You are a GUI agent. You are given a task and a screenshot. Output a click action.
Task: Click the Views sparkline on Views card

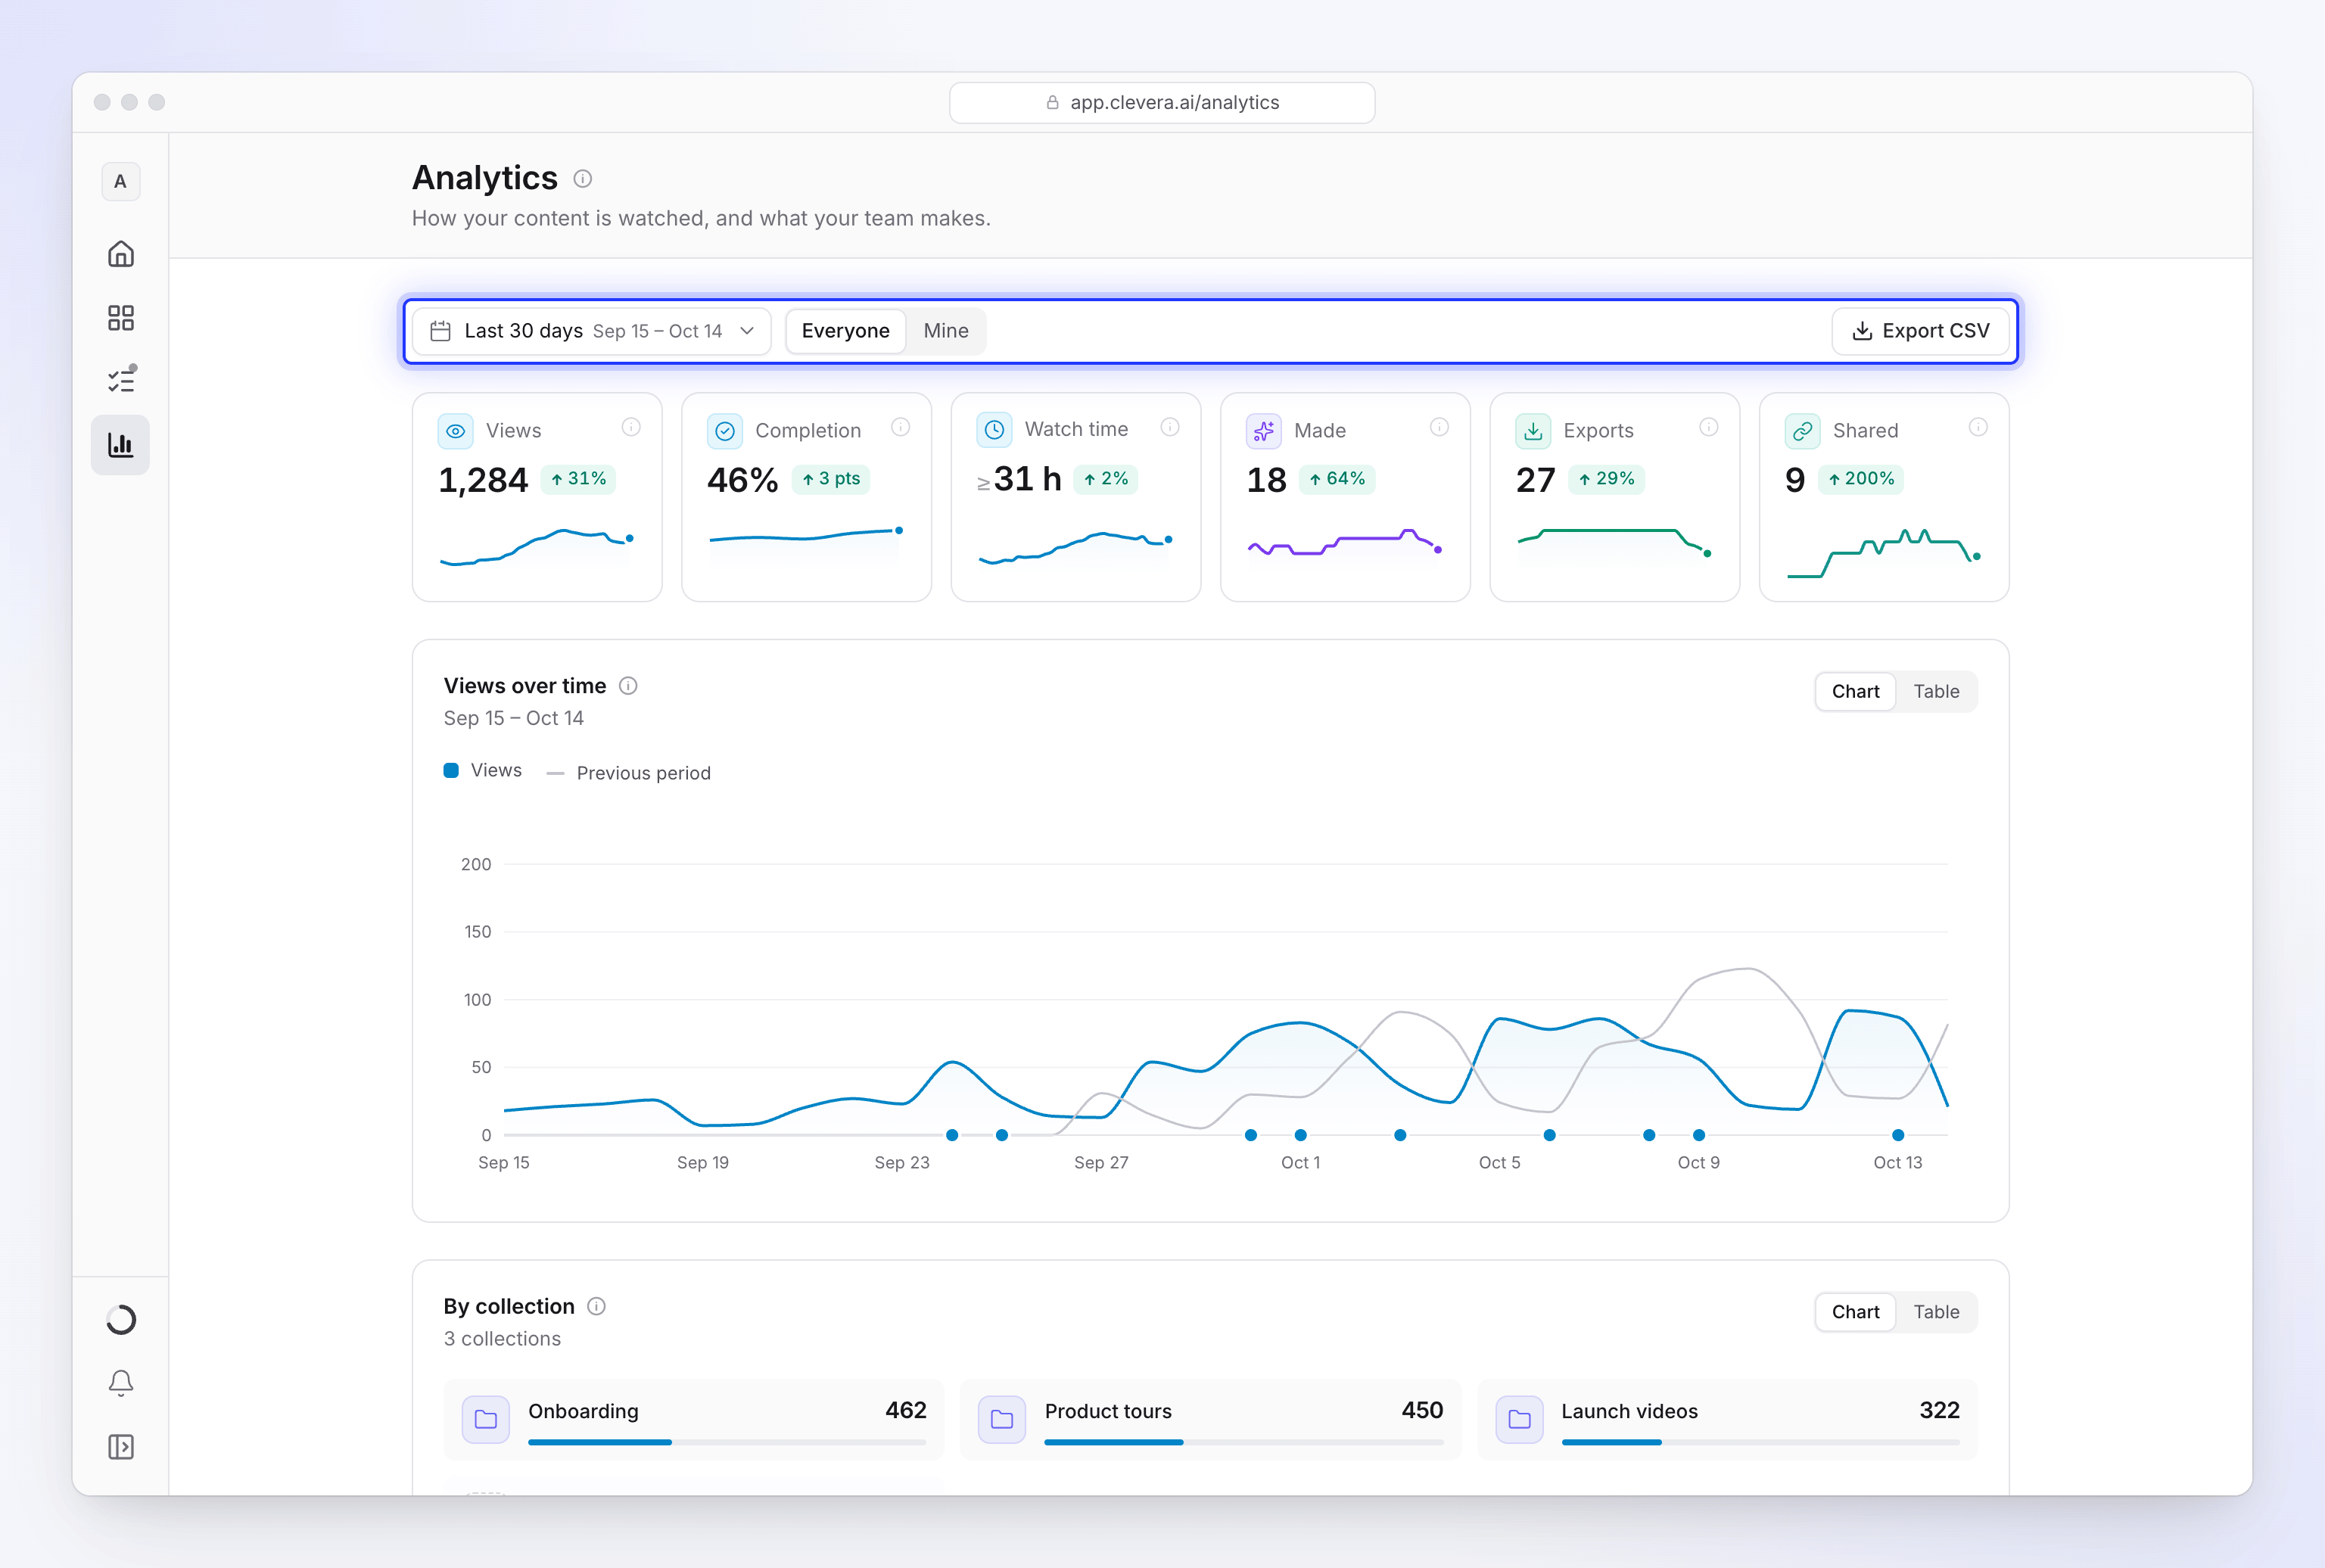click(x=537, y=548)
